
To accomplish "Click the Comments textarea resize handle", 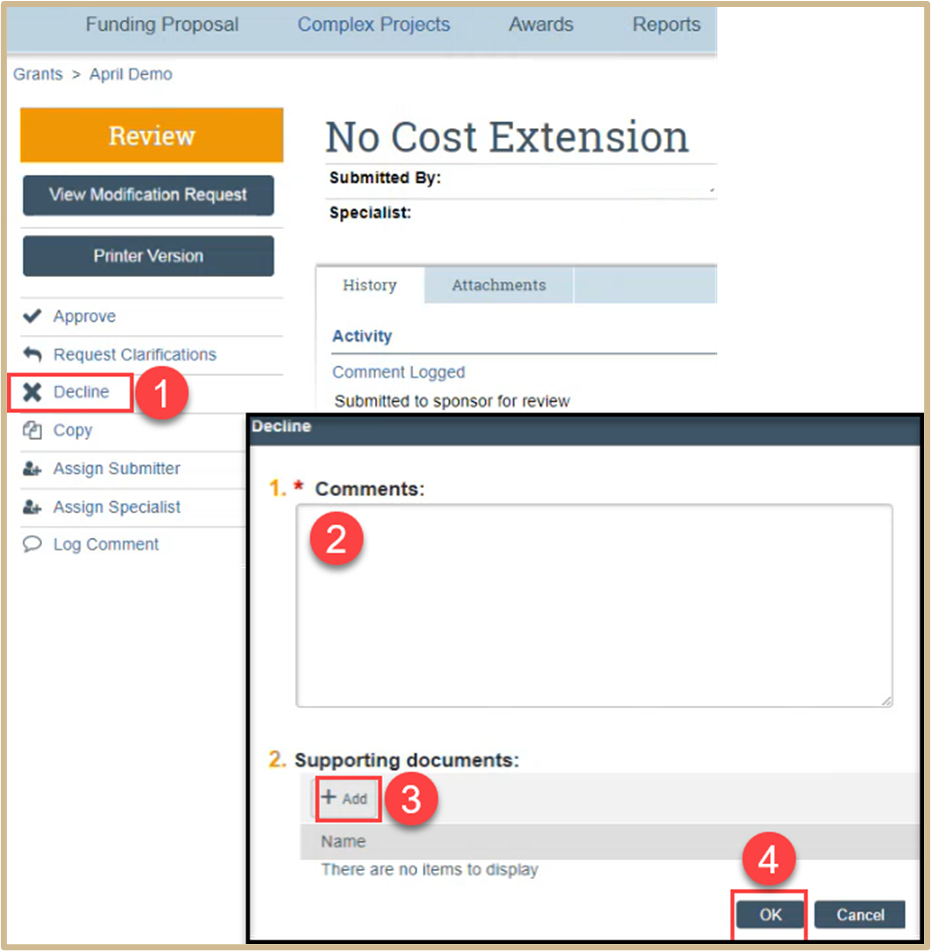I will coord(886,701).
